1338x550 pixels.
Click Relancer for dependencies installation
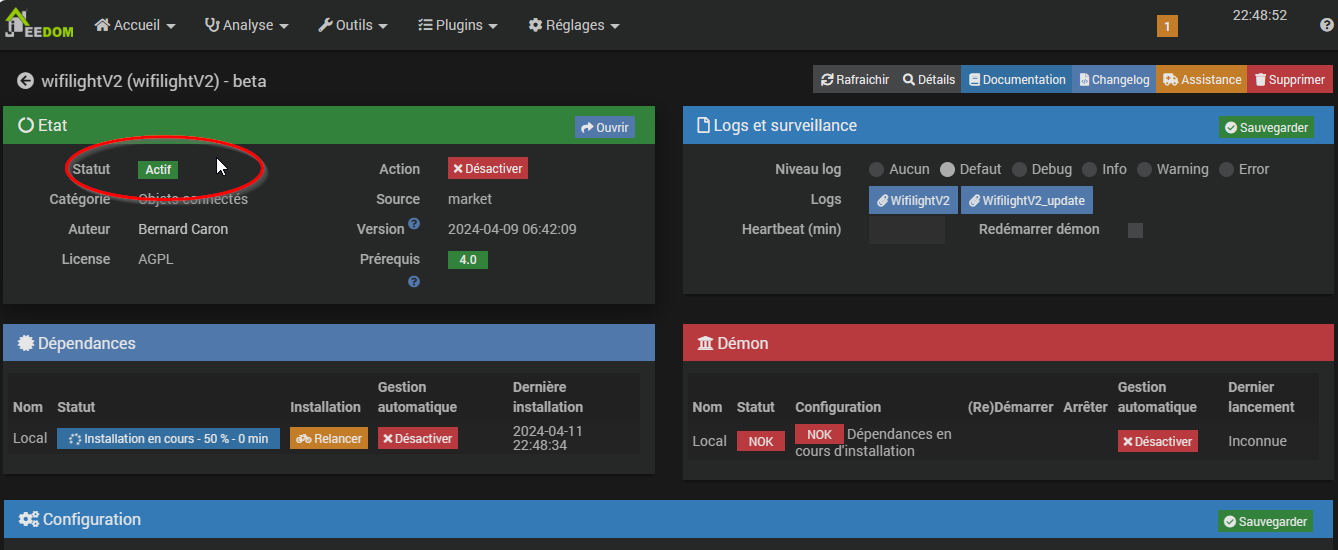[329, 438]
